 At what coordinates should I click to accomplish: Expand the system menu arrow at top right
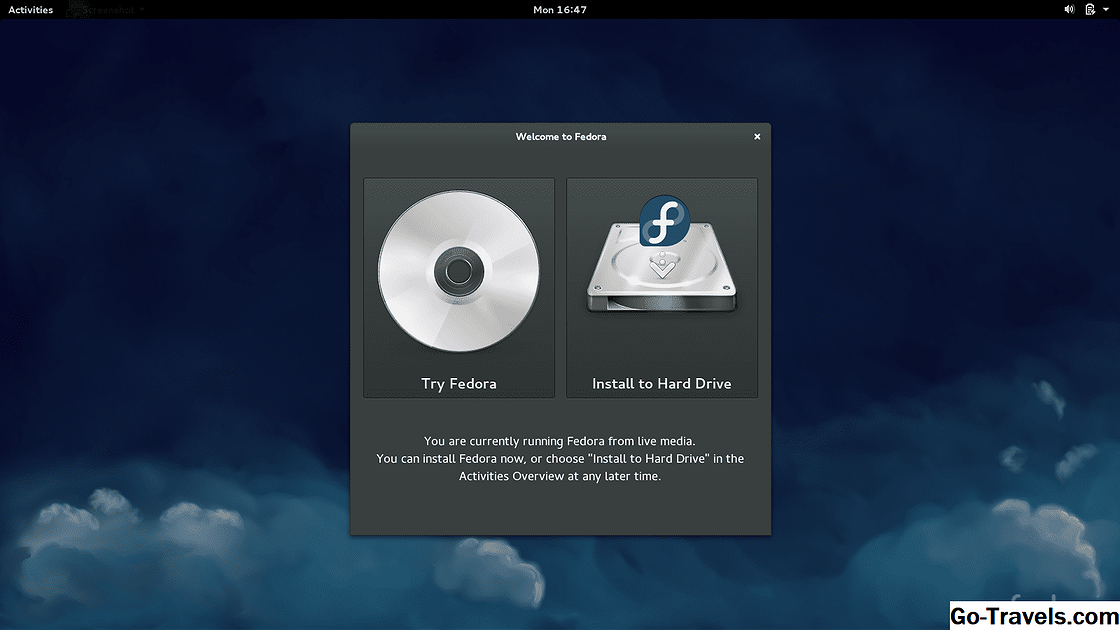(x=1104, y=10)
